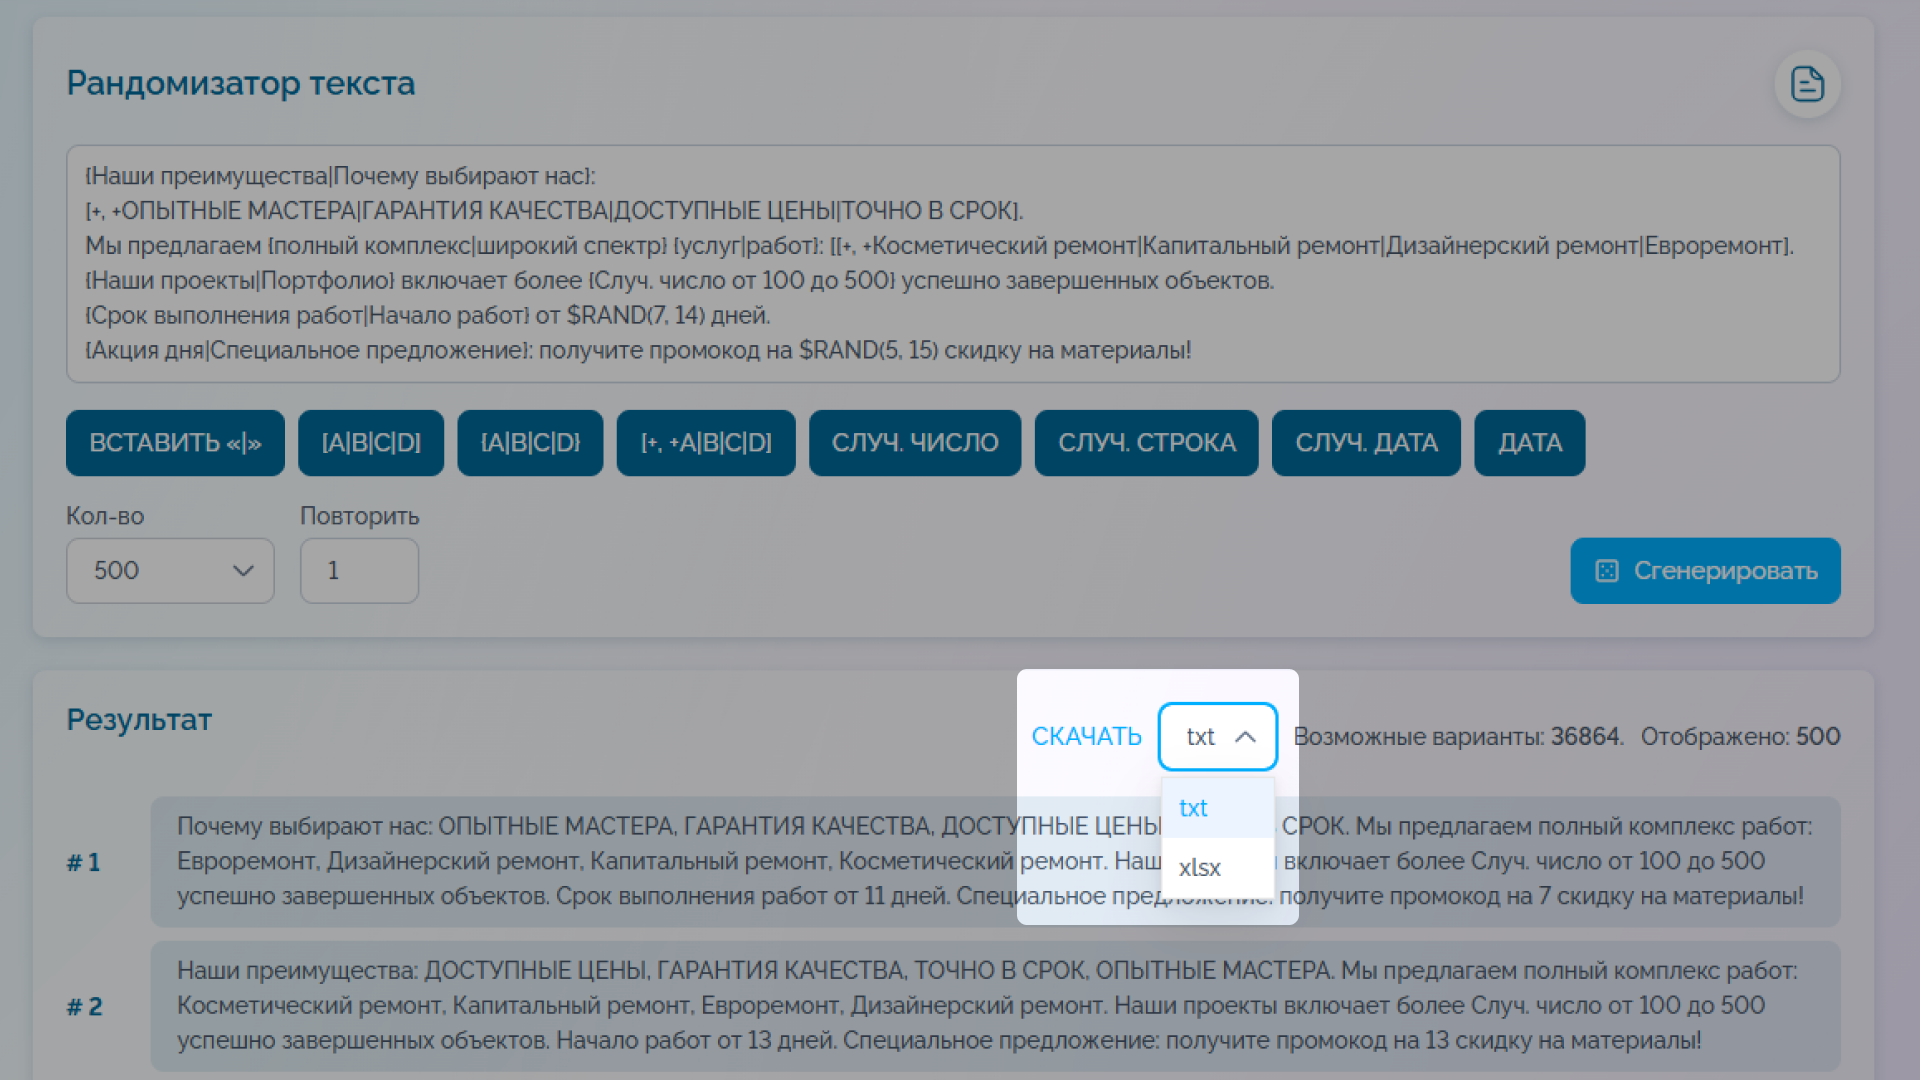Click the СЛУЧ. ДАТА button

pos(1366,443)
